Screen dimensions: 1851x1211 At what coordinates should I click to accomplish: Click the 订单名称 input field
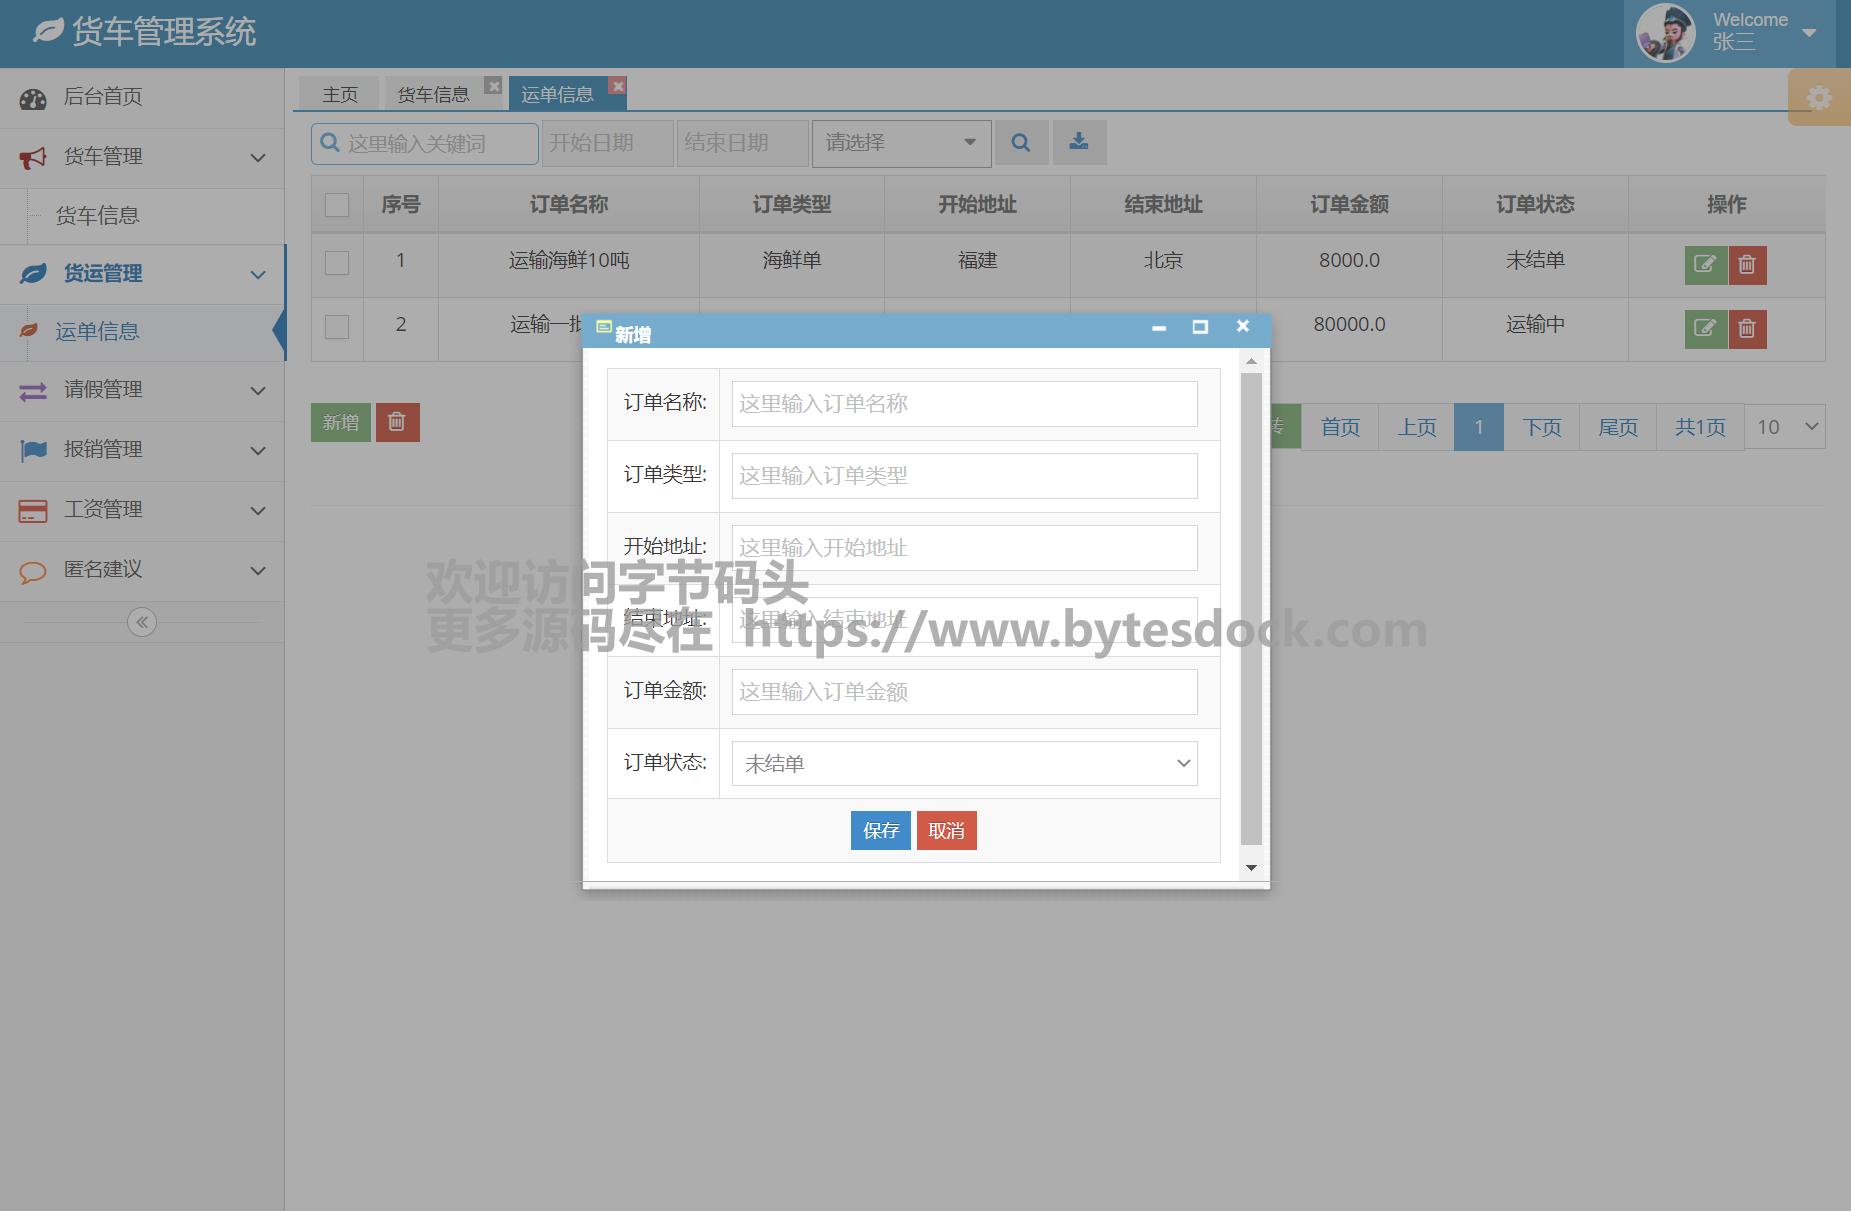(964, 404)
